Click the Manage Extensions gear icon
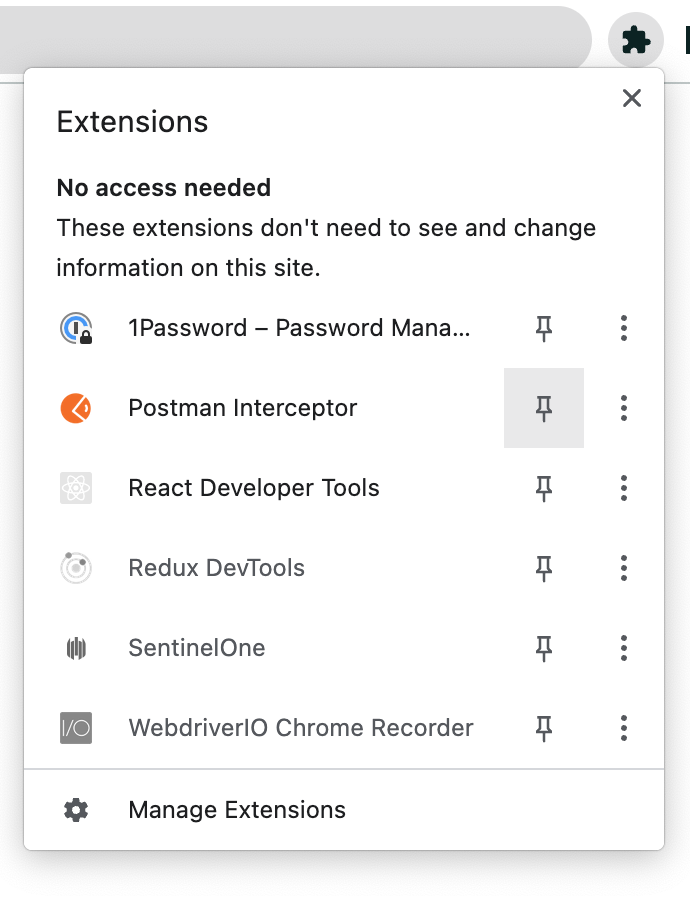The height and width of the screenshot is (898, 690). coord(76,810)
